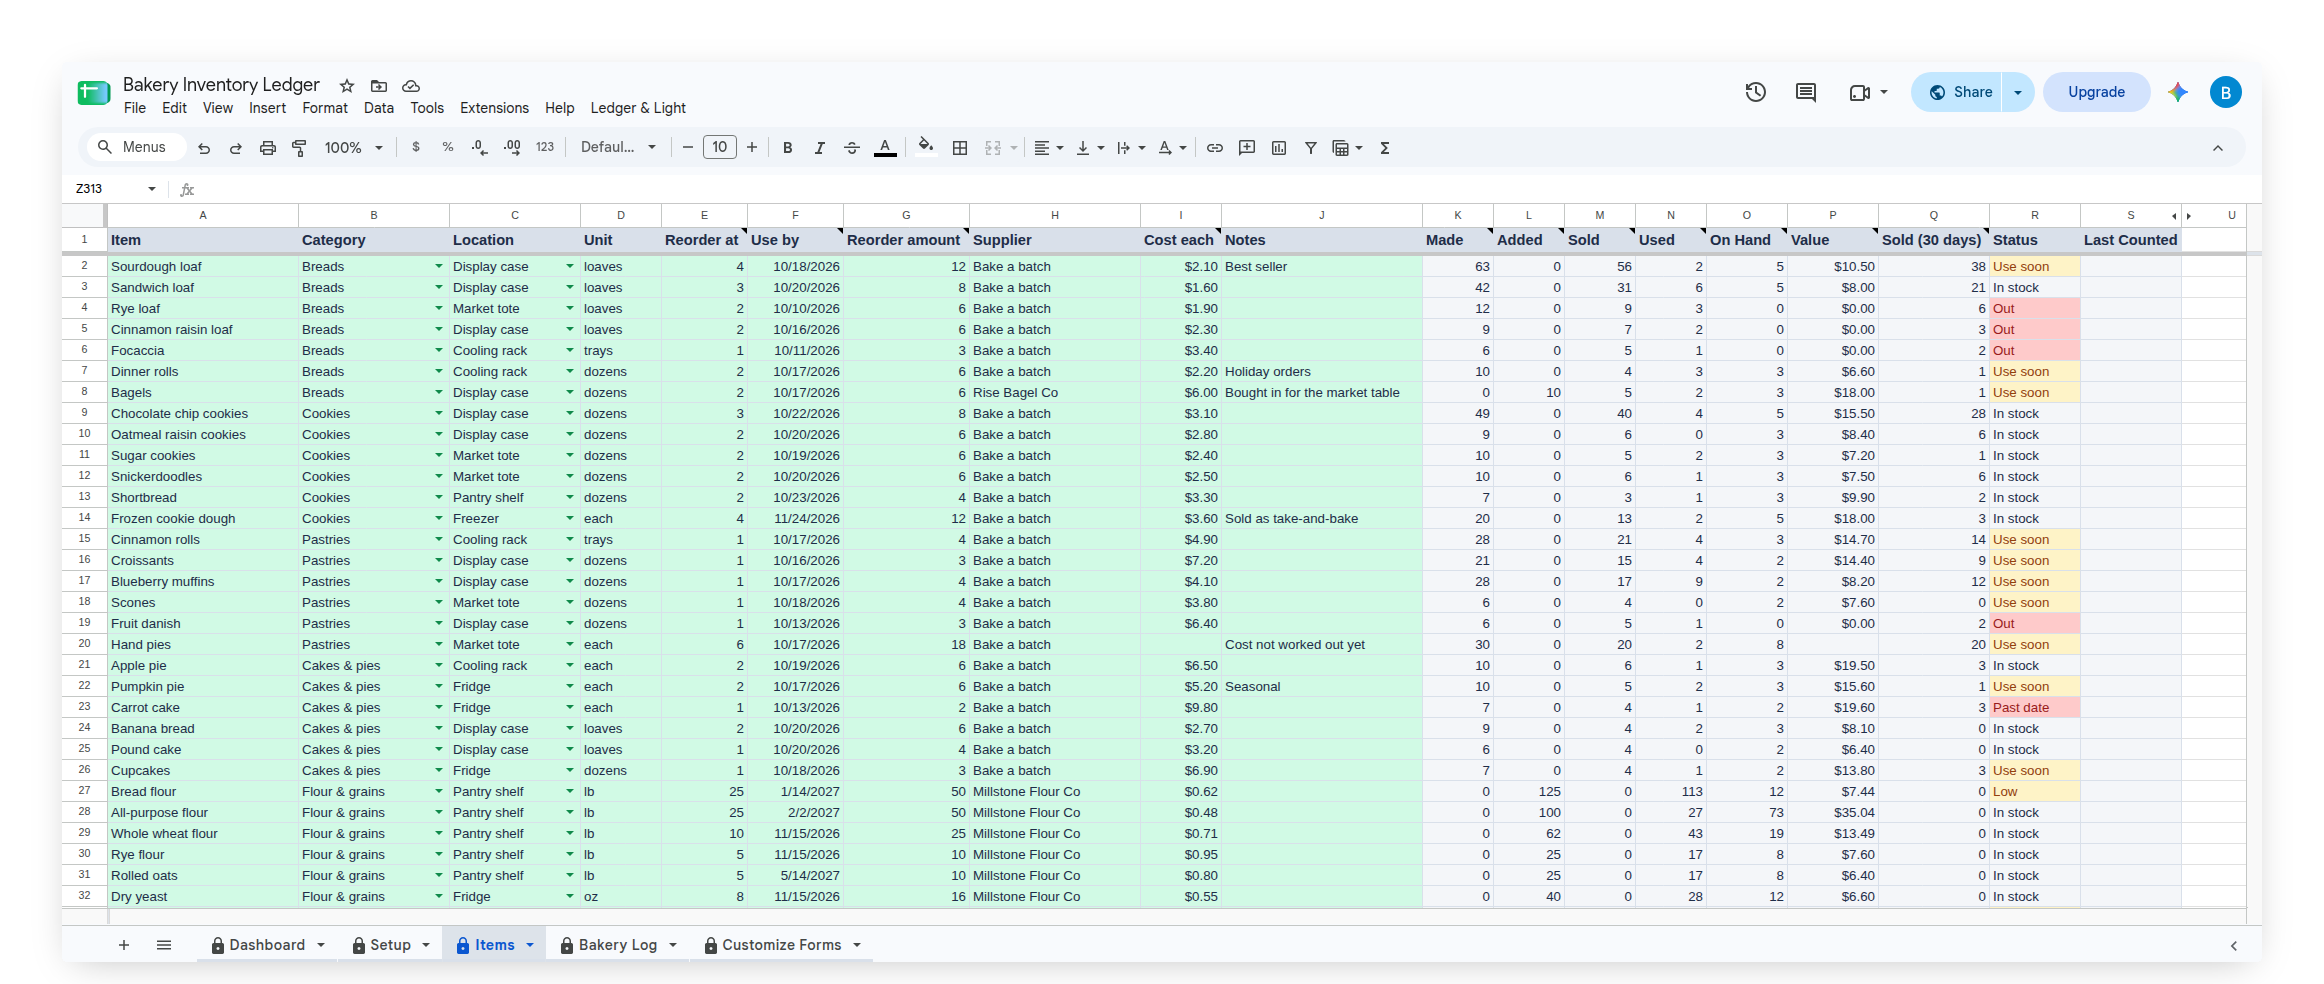Open the Extensions menu
The height and width of the screenshot is (984, 2324).
pos(494,108)
